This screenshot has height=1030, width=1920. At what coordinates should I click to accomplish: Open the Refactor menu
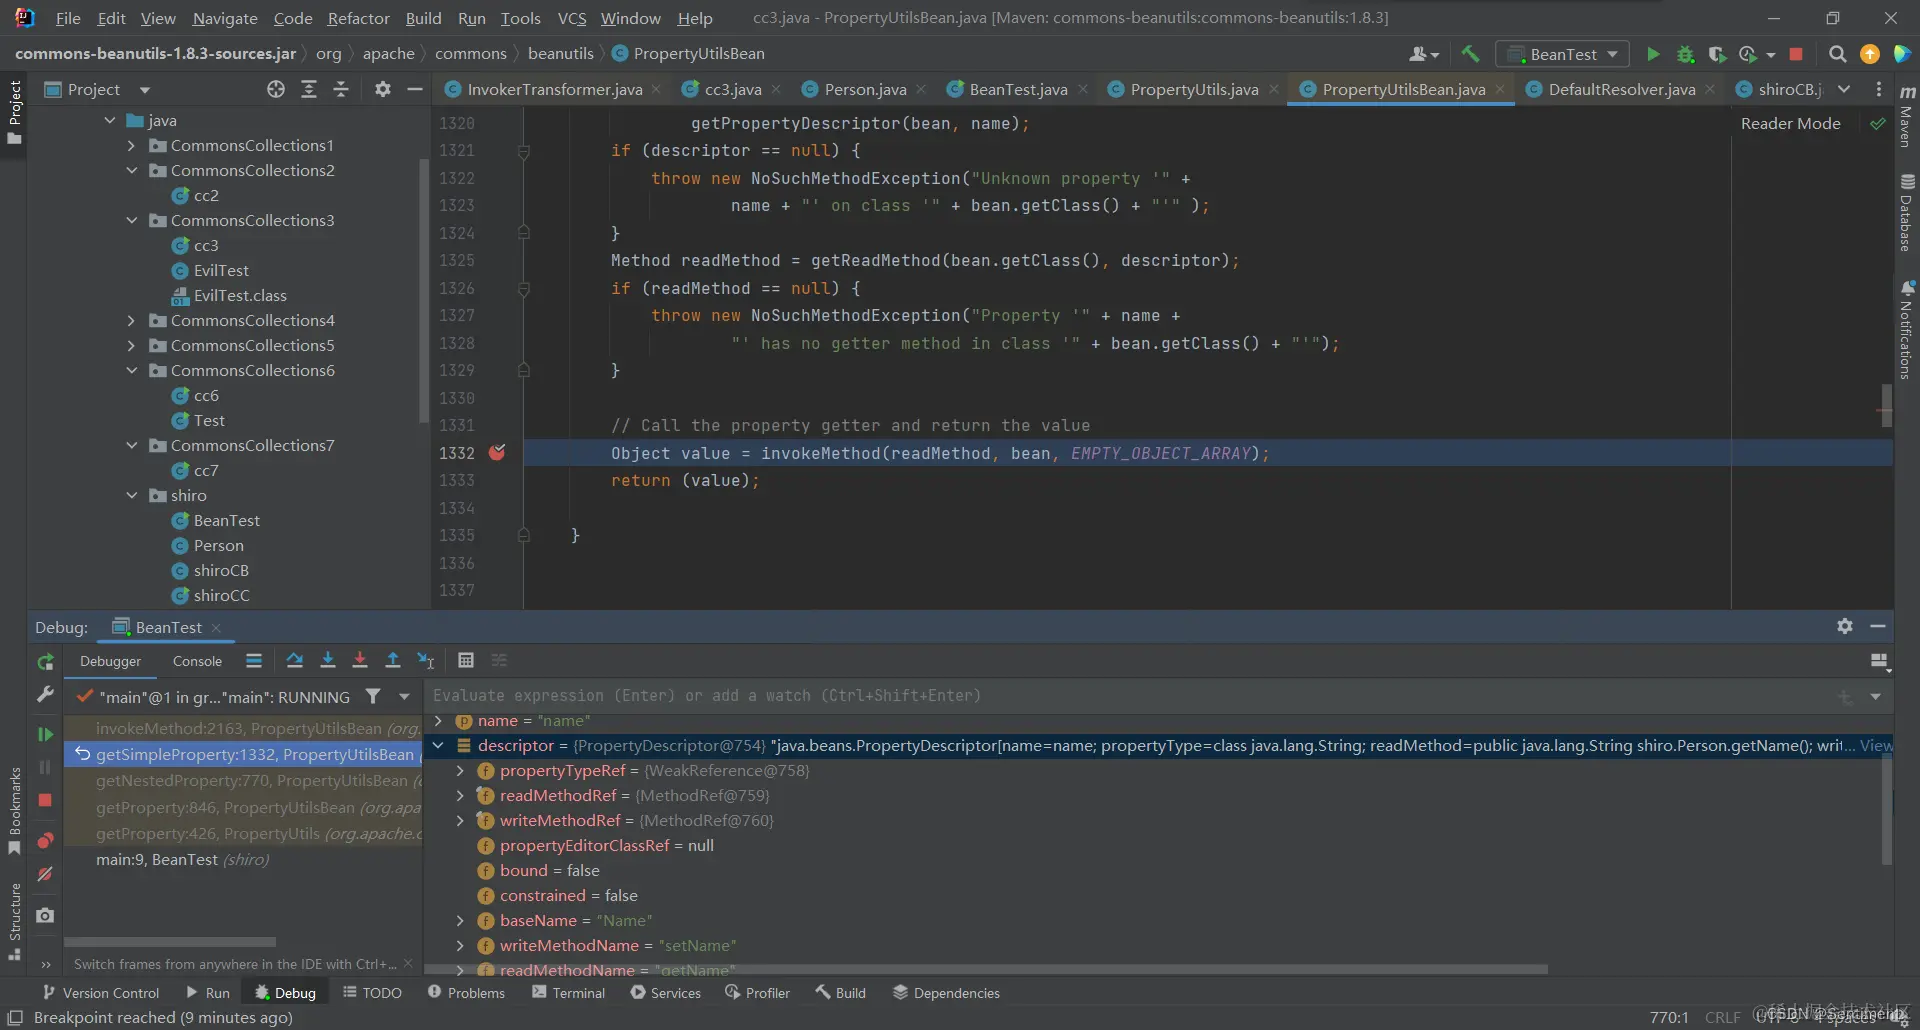(358, 18)
